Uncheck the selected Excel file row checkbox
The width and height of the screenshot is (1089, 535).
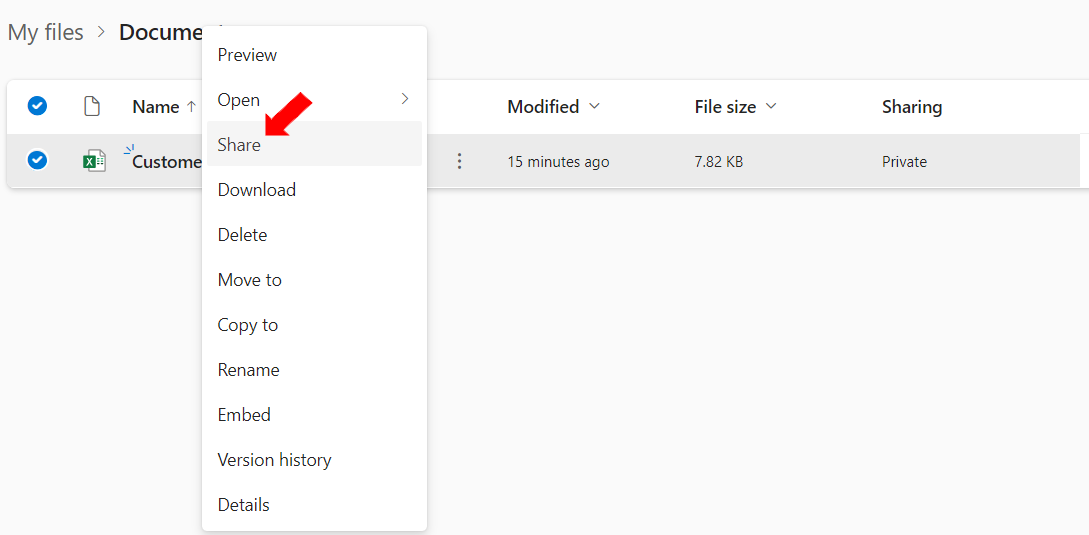[x=37, y=161]
